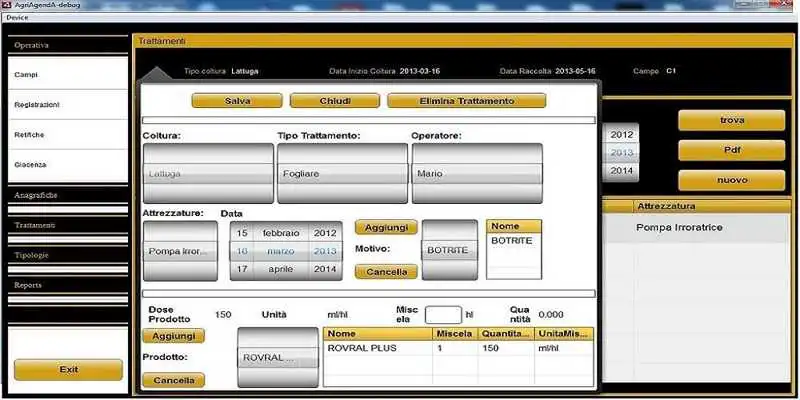The width and height of the screenshot is (800, 400).
Task: Click Cancella button under Motivo
Action: click(x=385, y=272)
